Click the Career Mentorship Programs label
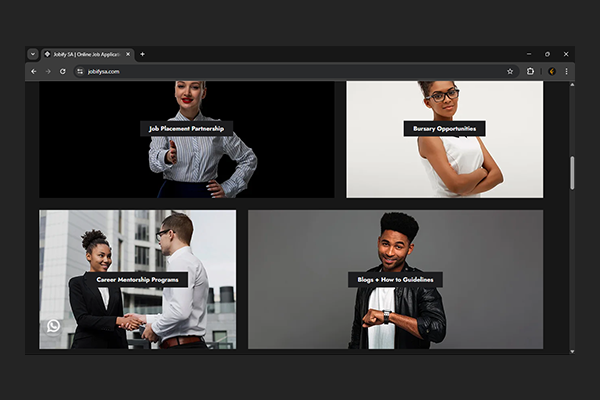Image resolution: width=600 pixels, height=400 pixels. (x=138, y=280)
